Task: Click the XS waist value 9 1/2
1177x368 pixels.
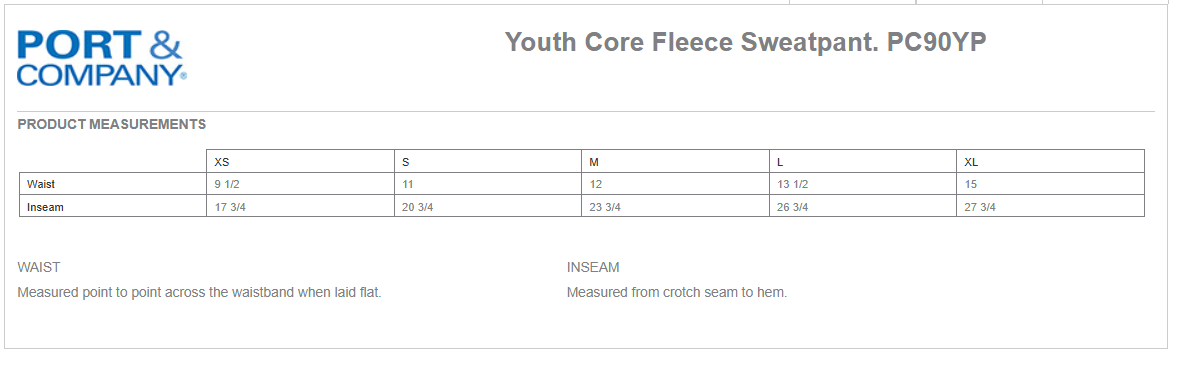Action: (227, 185)
